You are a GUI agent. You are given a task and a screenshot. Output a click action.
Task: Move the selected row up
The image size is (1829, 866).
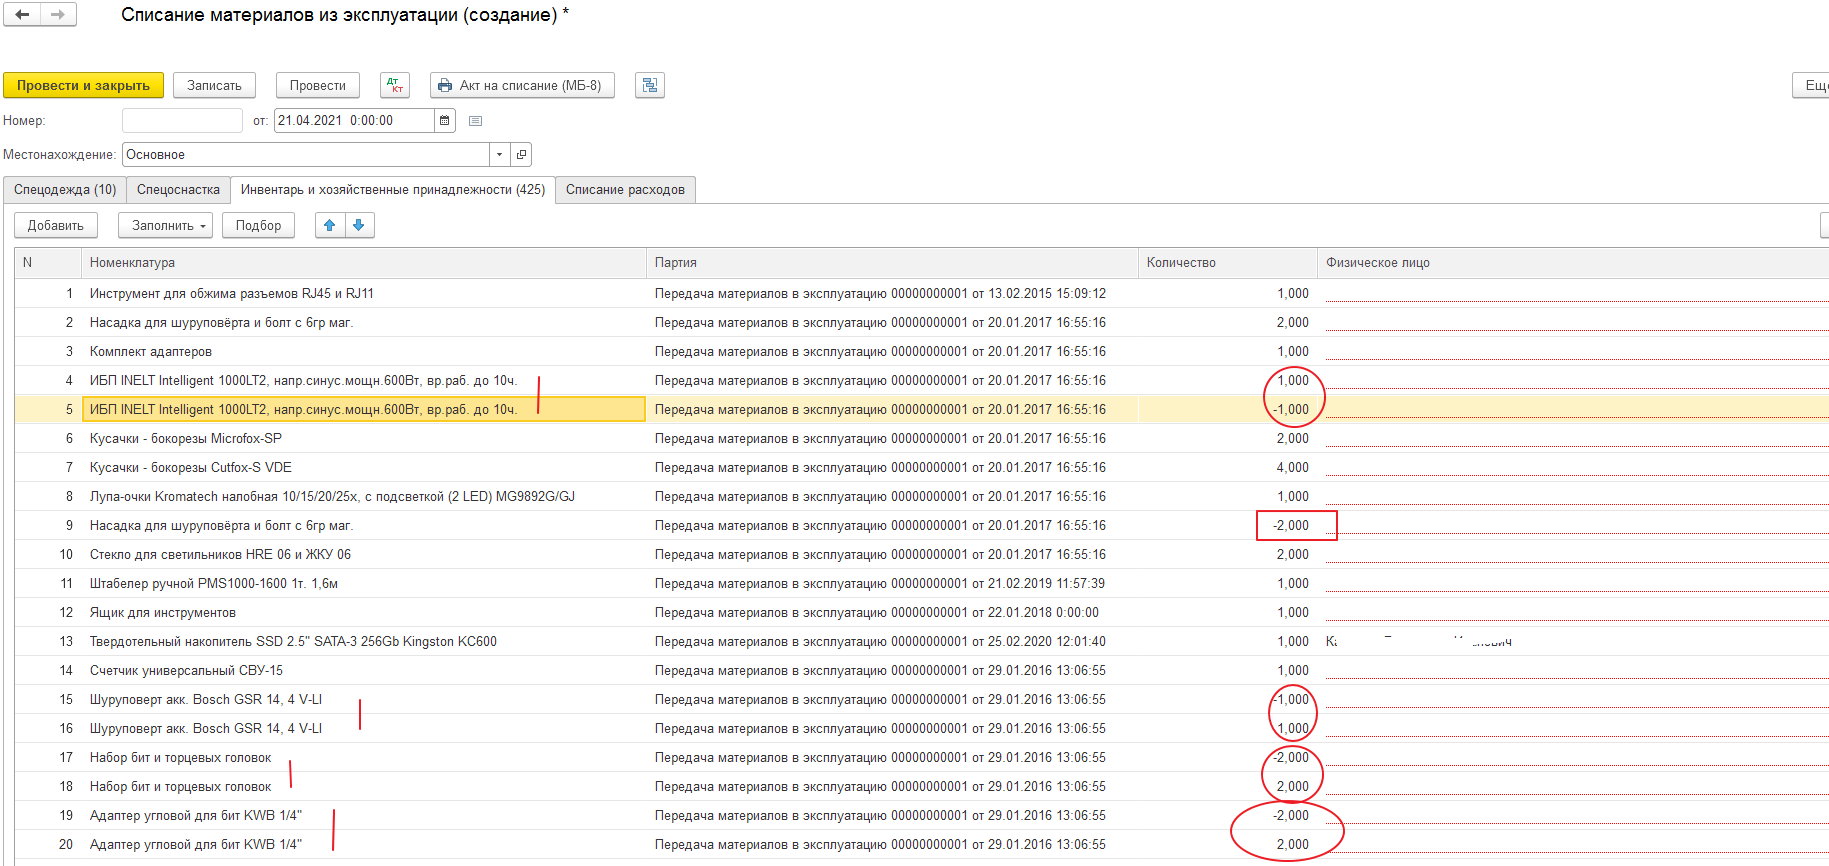pos(330,225)
